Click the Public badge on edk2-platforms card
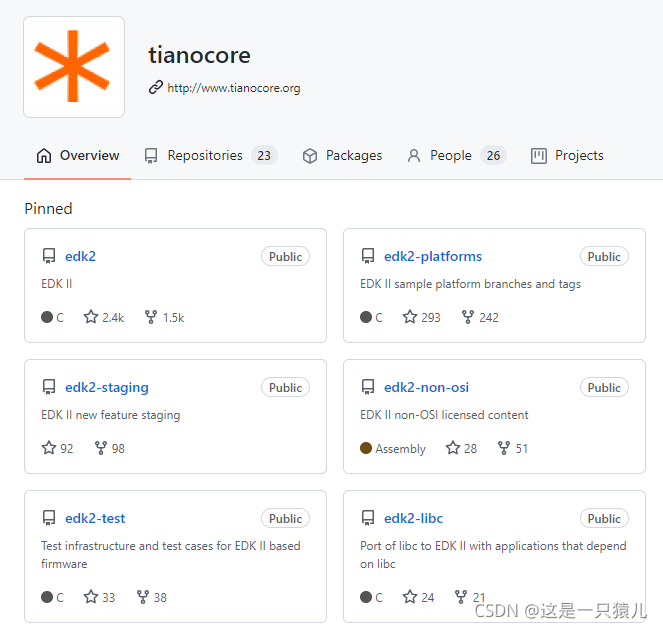The height and width of the screenshot is (628, 663). pos(604,256)
